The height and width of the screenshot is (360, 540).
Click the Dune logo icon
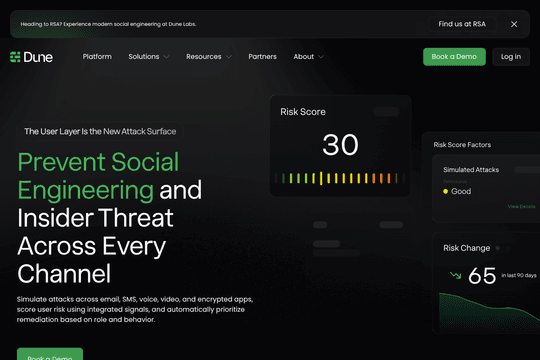click(15, 57)
